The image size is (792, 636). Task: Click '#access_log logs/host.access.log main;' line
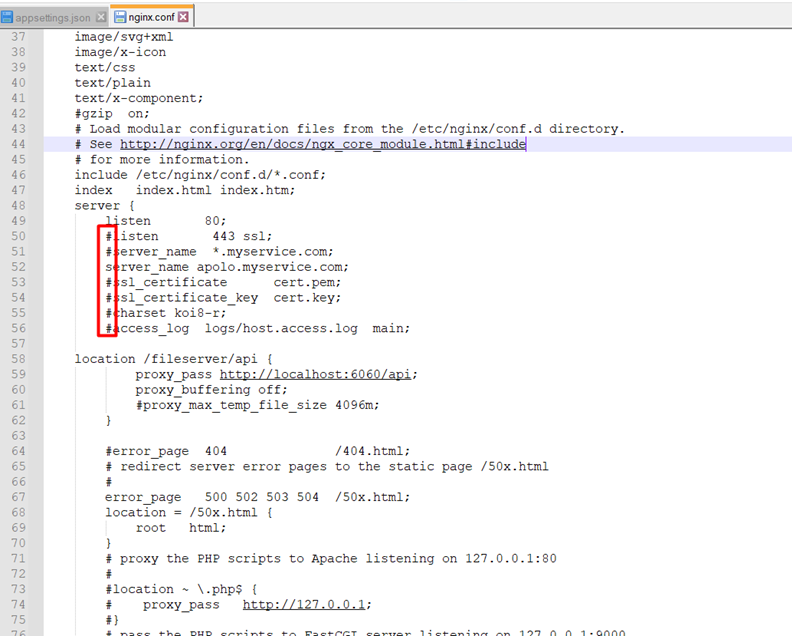tap(258, 328)
